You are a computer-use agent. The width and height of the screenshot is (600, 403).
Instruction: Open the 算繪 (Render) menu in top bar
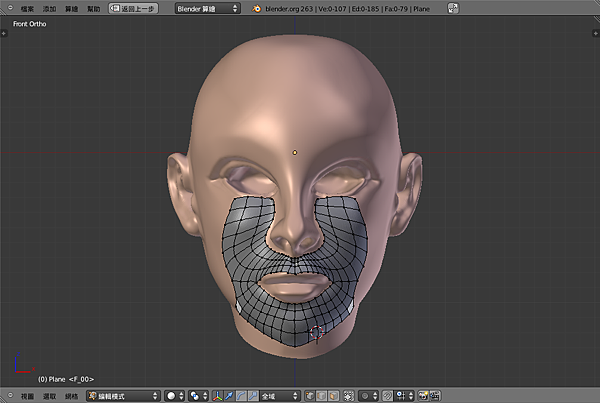pyautogui.click(x=71, y=7)
